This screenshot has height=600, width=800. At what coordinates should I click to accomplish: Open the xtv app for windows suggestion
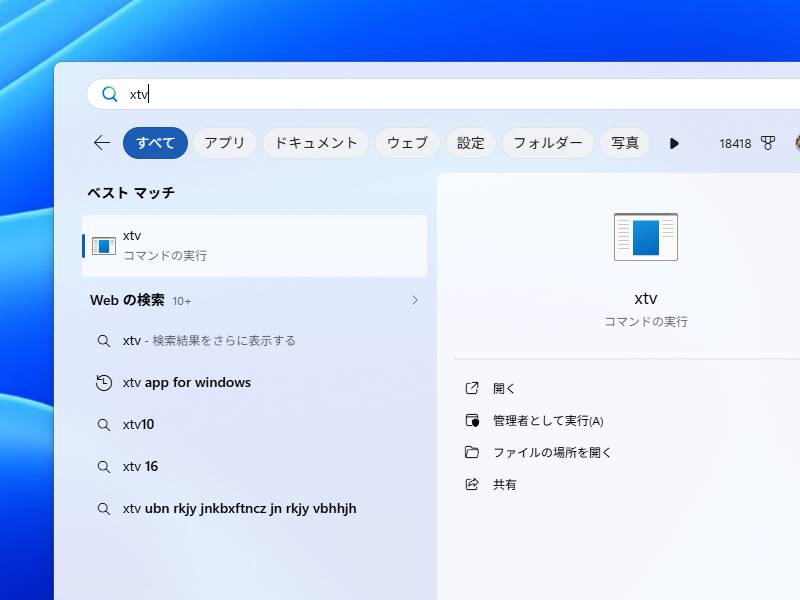pyautogui.click(x=255, y=383)
